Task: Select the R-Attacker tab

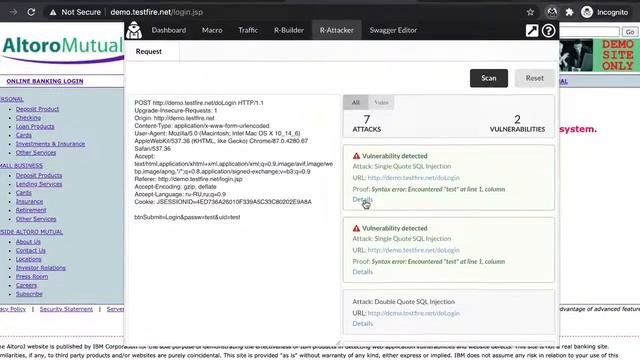Action: tap(337, 30)
